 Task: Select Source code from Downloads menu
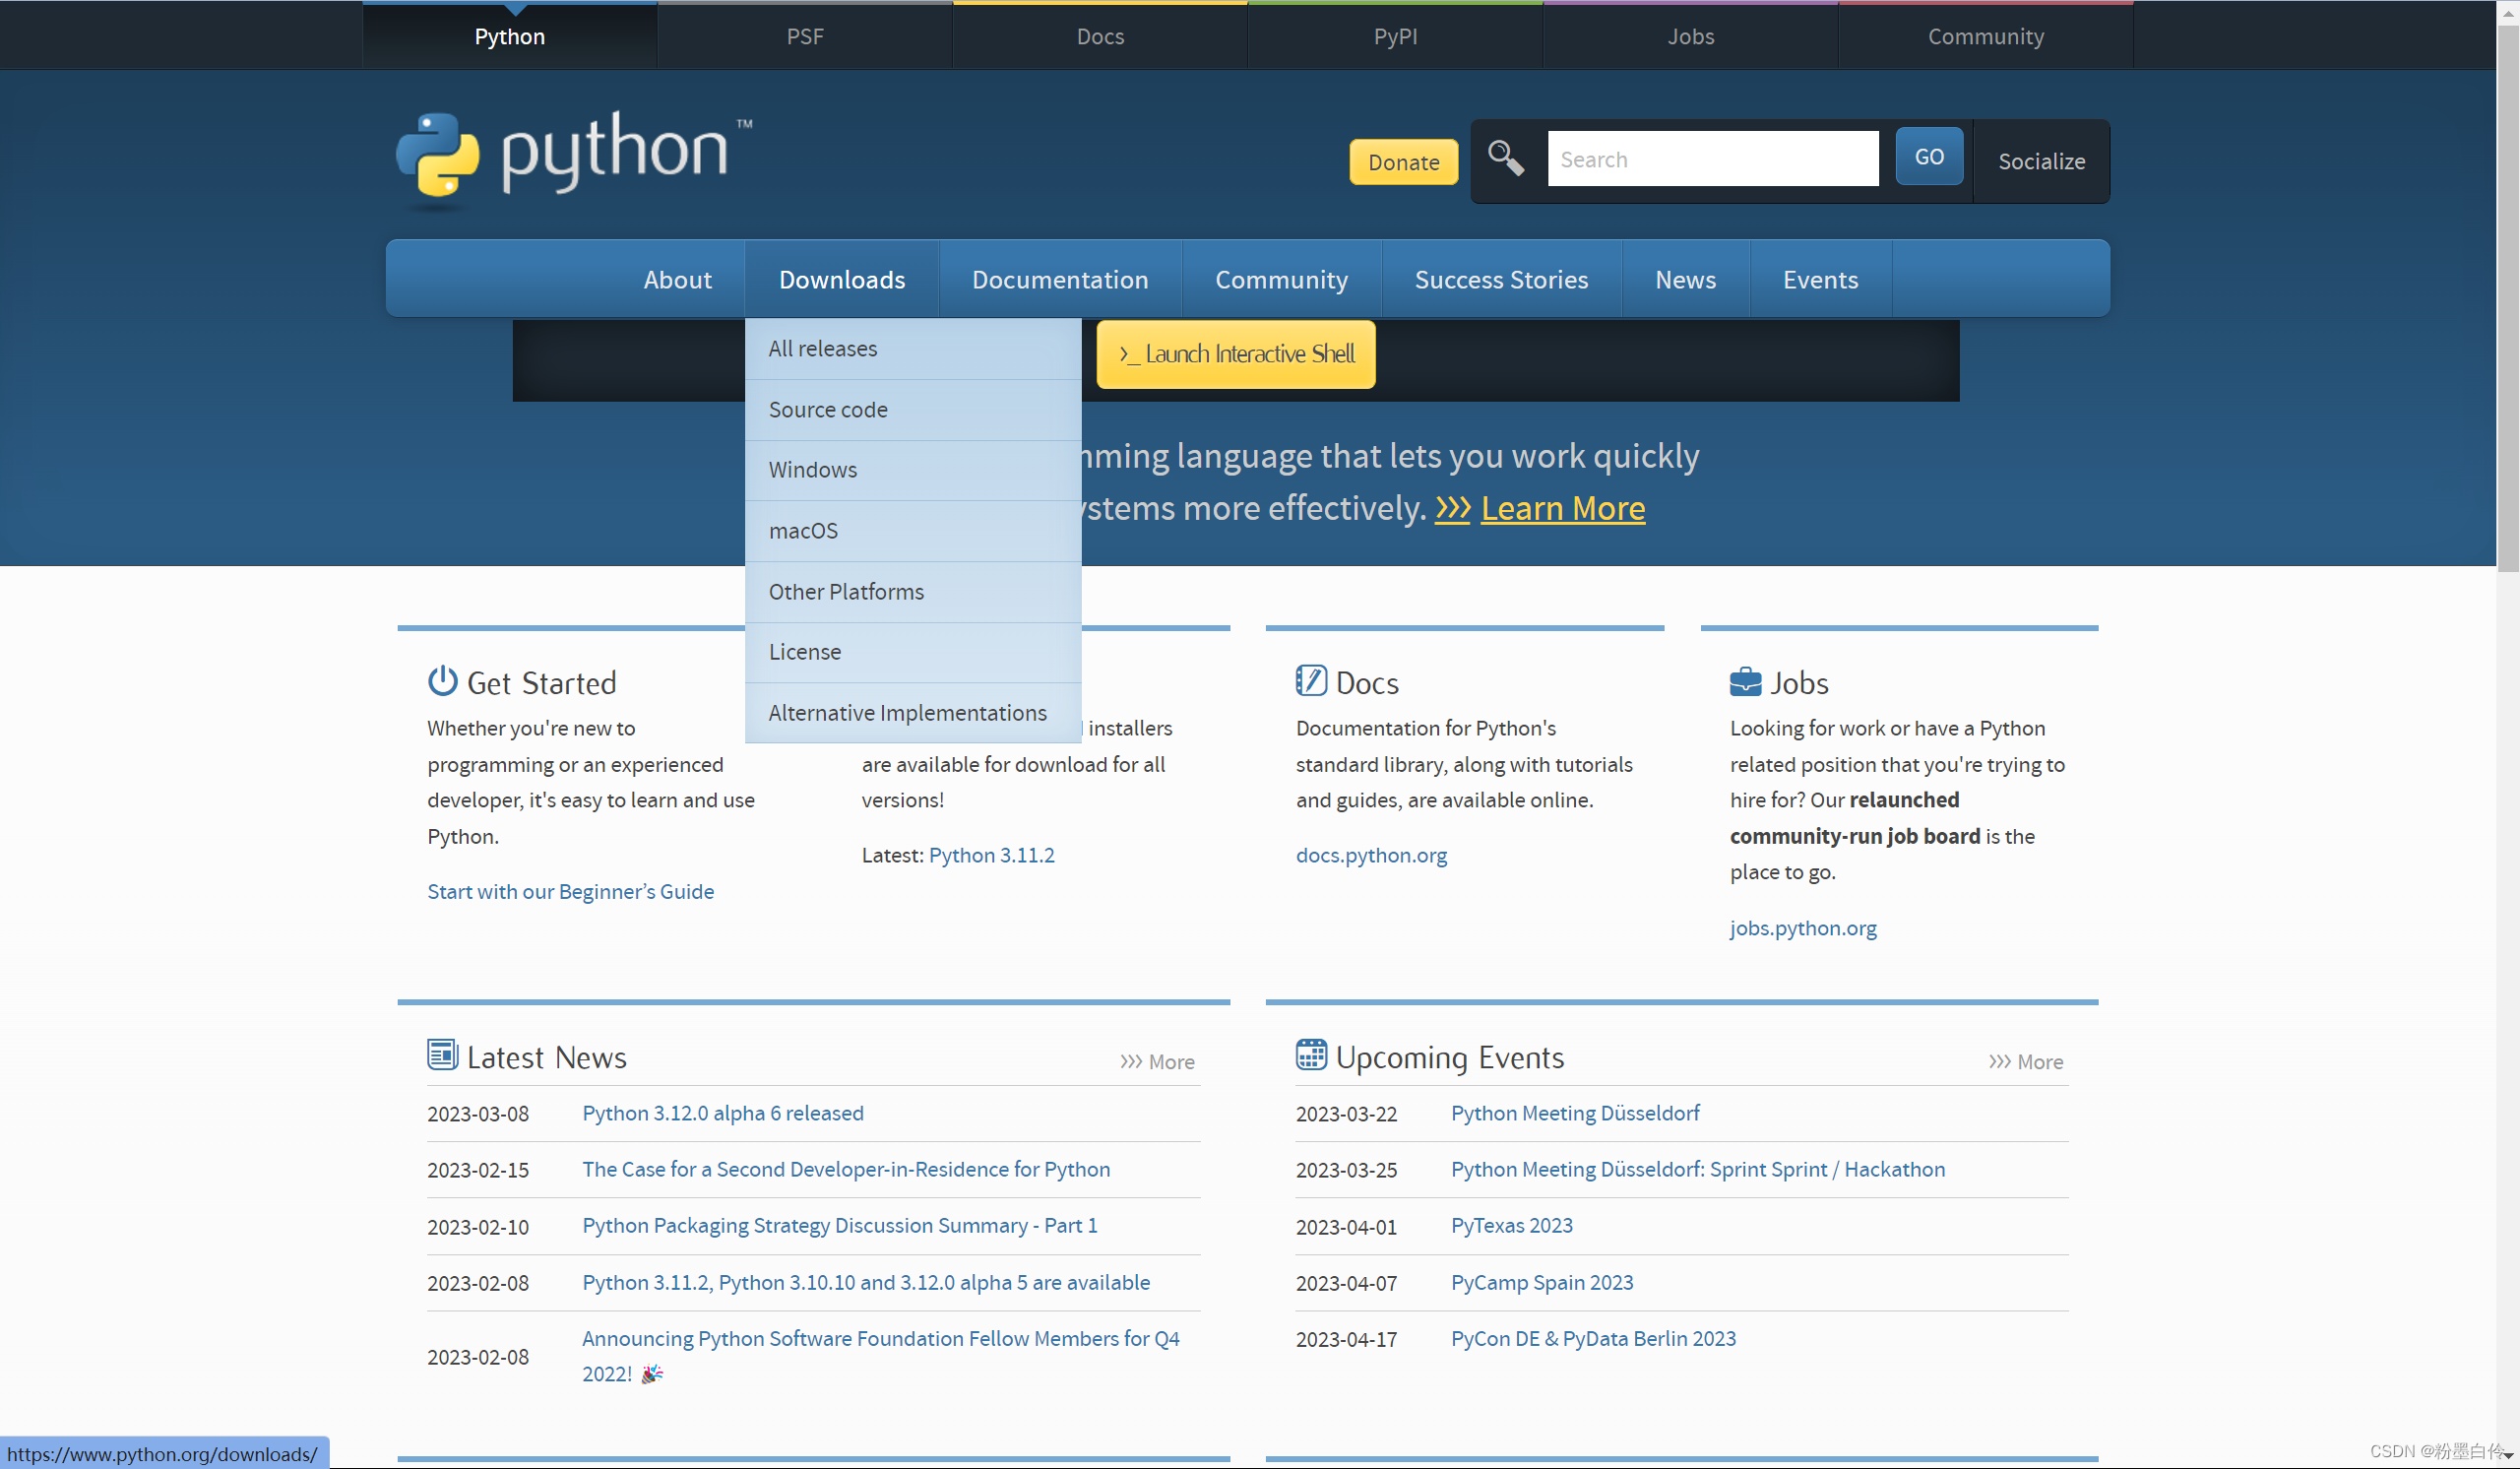pos(913,410)
